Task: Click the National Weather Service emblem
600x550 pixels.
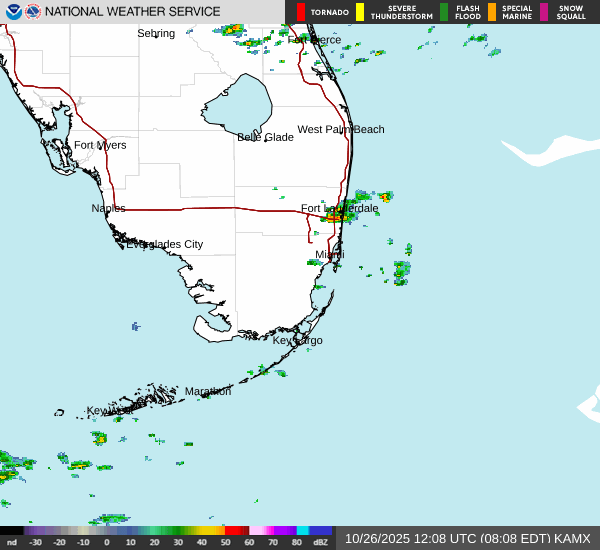Action: click(x=33, y=12)
